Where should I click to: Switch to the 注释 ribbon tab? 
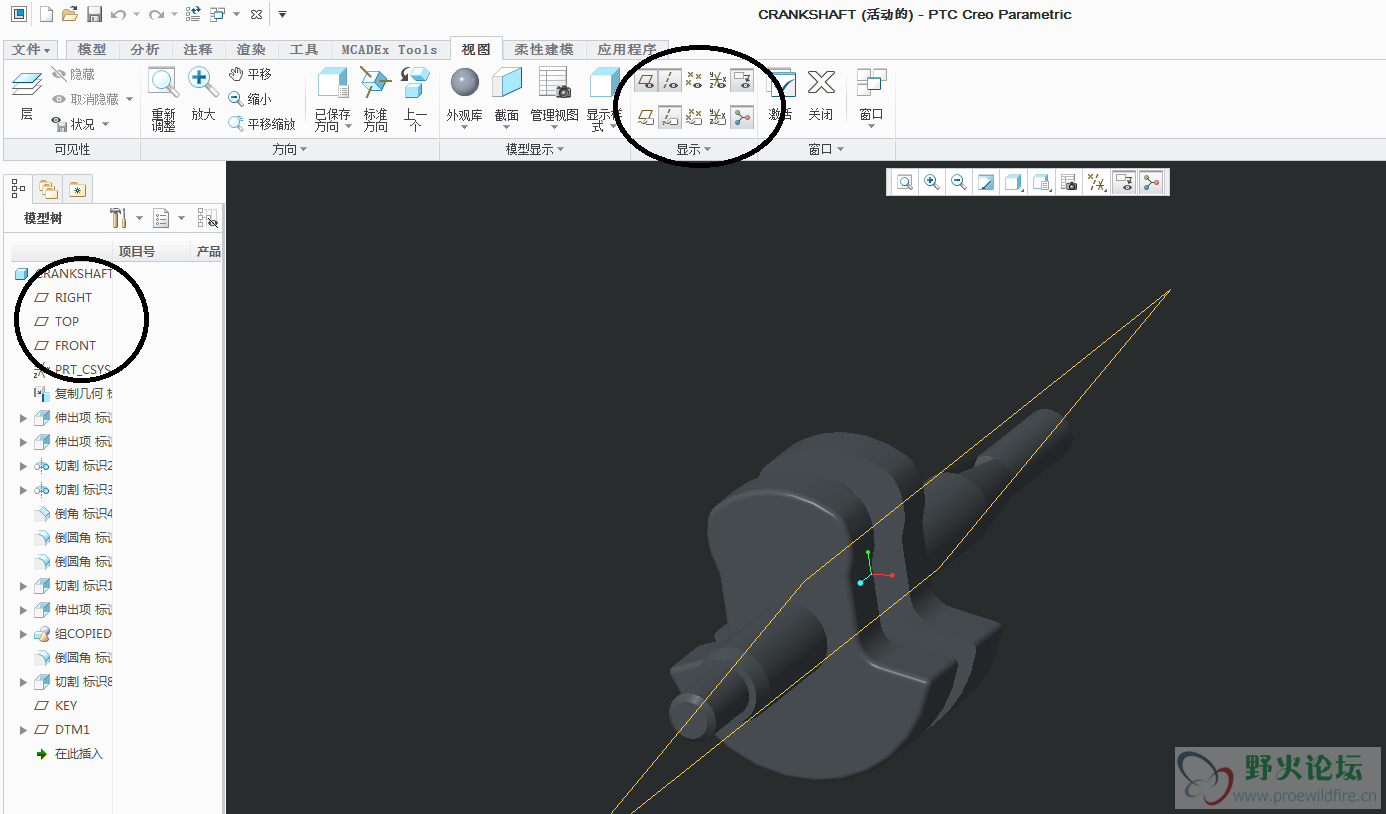click(198, 49)
